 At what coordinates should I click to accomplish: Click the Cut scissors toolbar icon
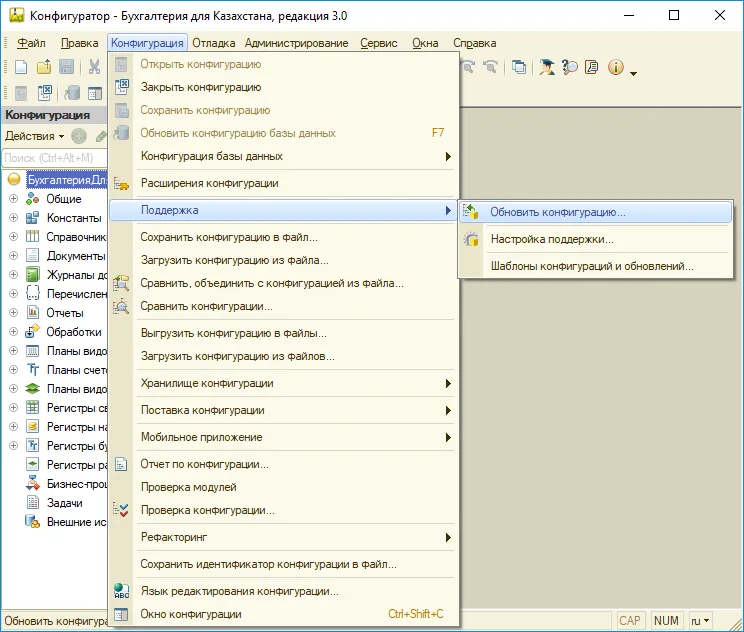pyautogui.click(x=94, y=67)
